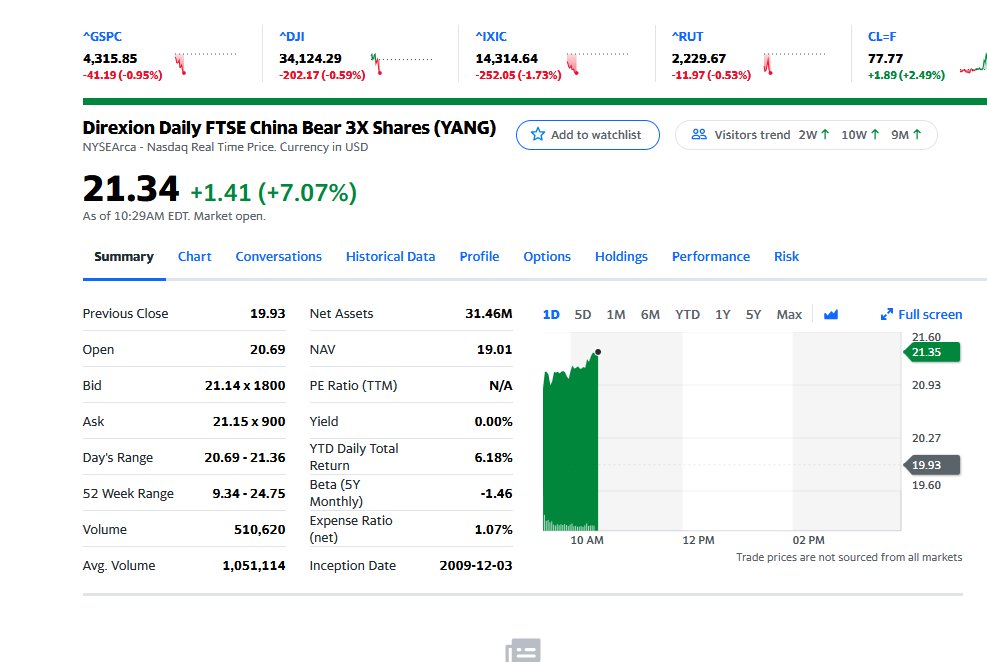Click the 10W visitors trend indicator
This screenshot has width=987, height=662.
point(860,135)
